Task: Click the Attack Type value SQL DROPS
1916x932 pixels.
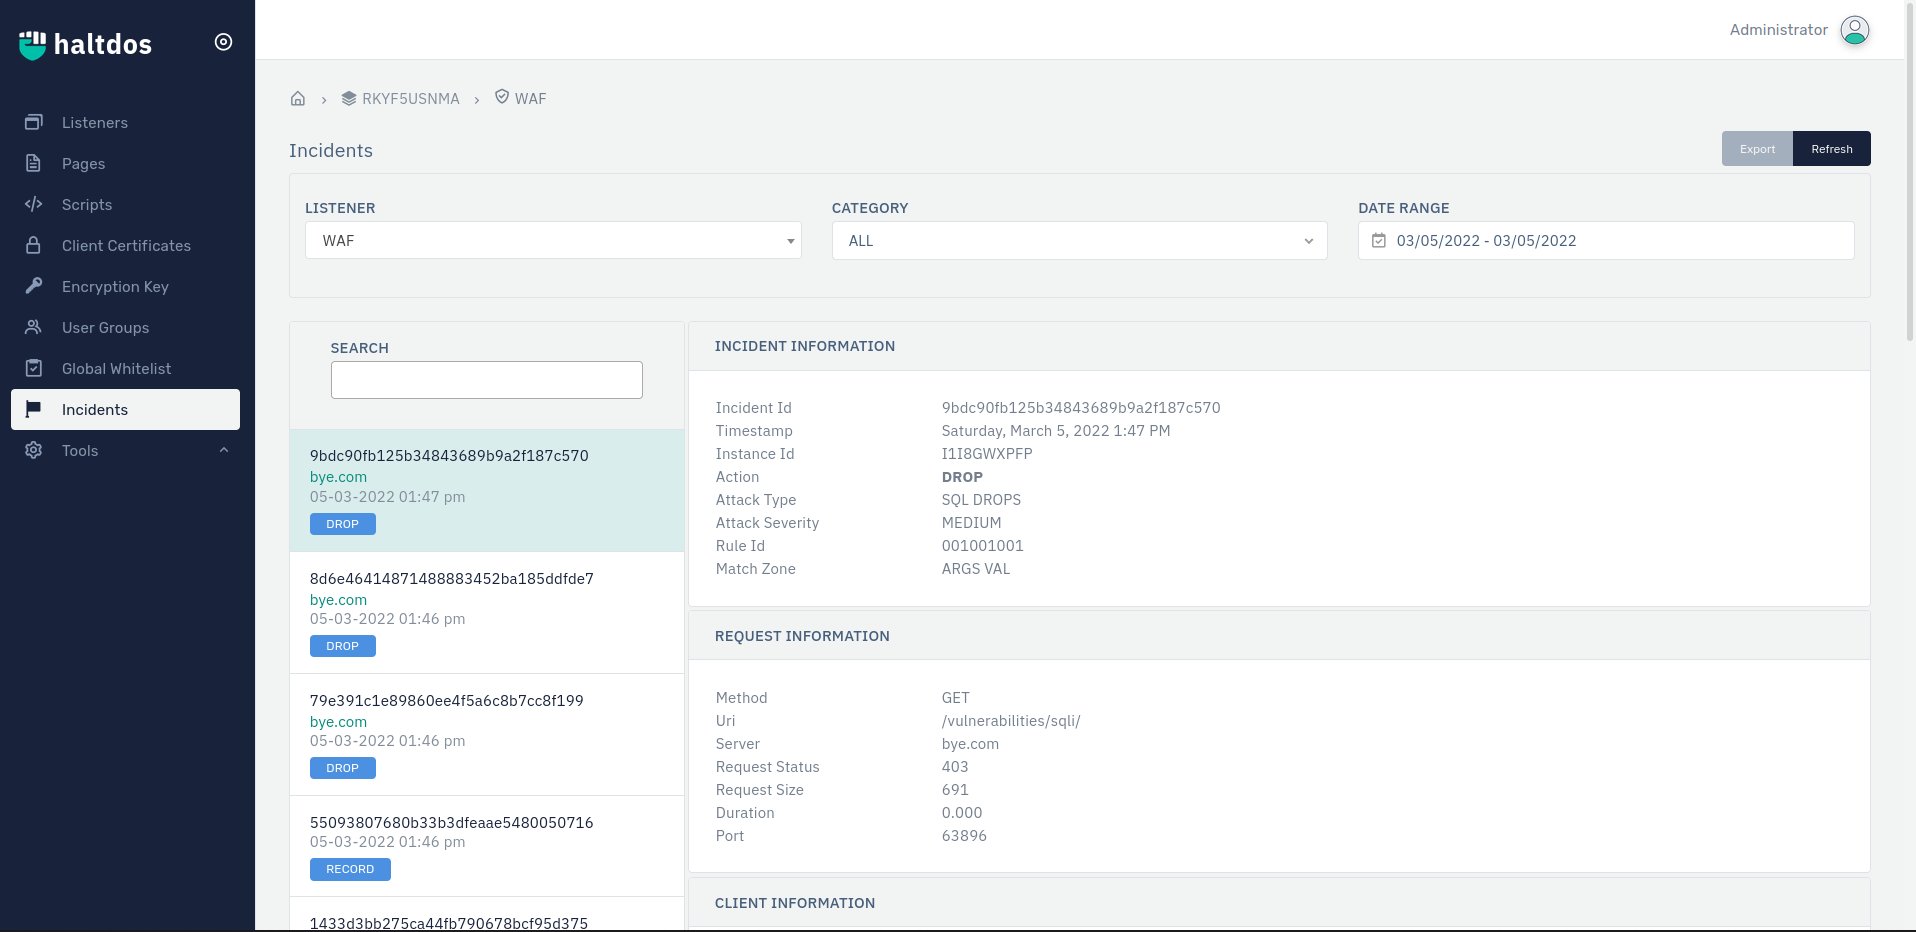Action: 981,500
